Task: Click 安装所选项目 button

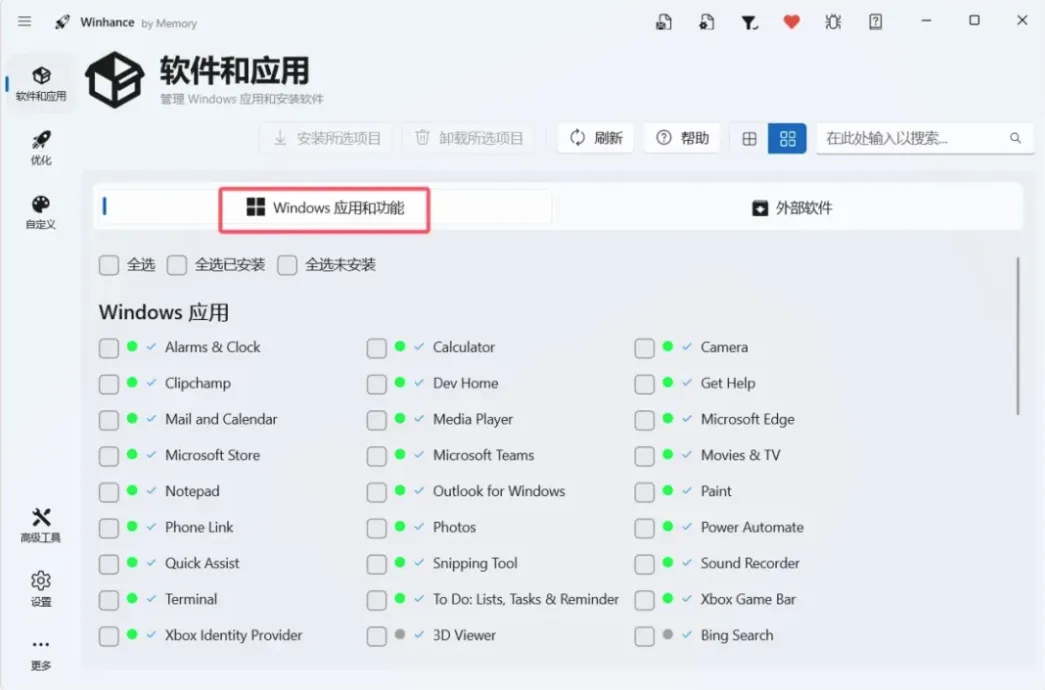Action: (327, 138)
